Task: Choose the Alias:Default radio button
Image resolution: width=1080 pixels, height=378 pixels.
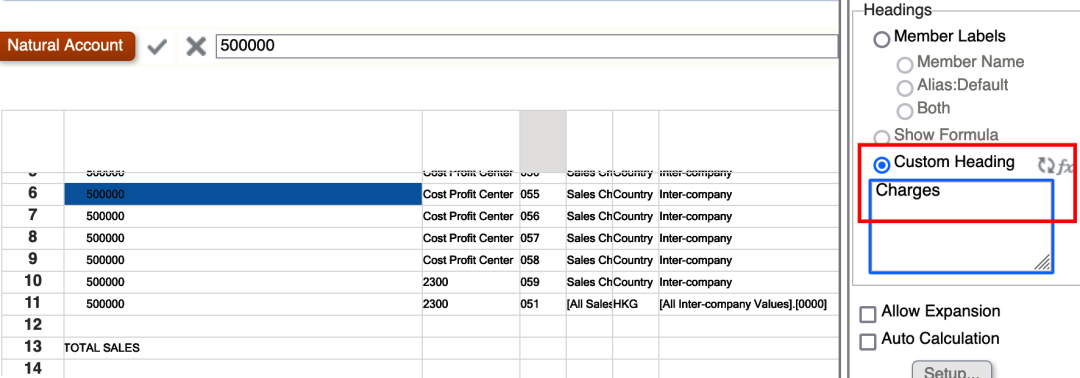Action: (904, 88)
